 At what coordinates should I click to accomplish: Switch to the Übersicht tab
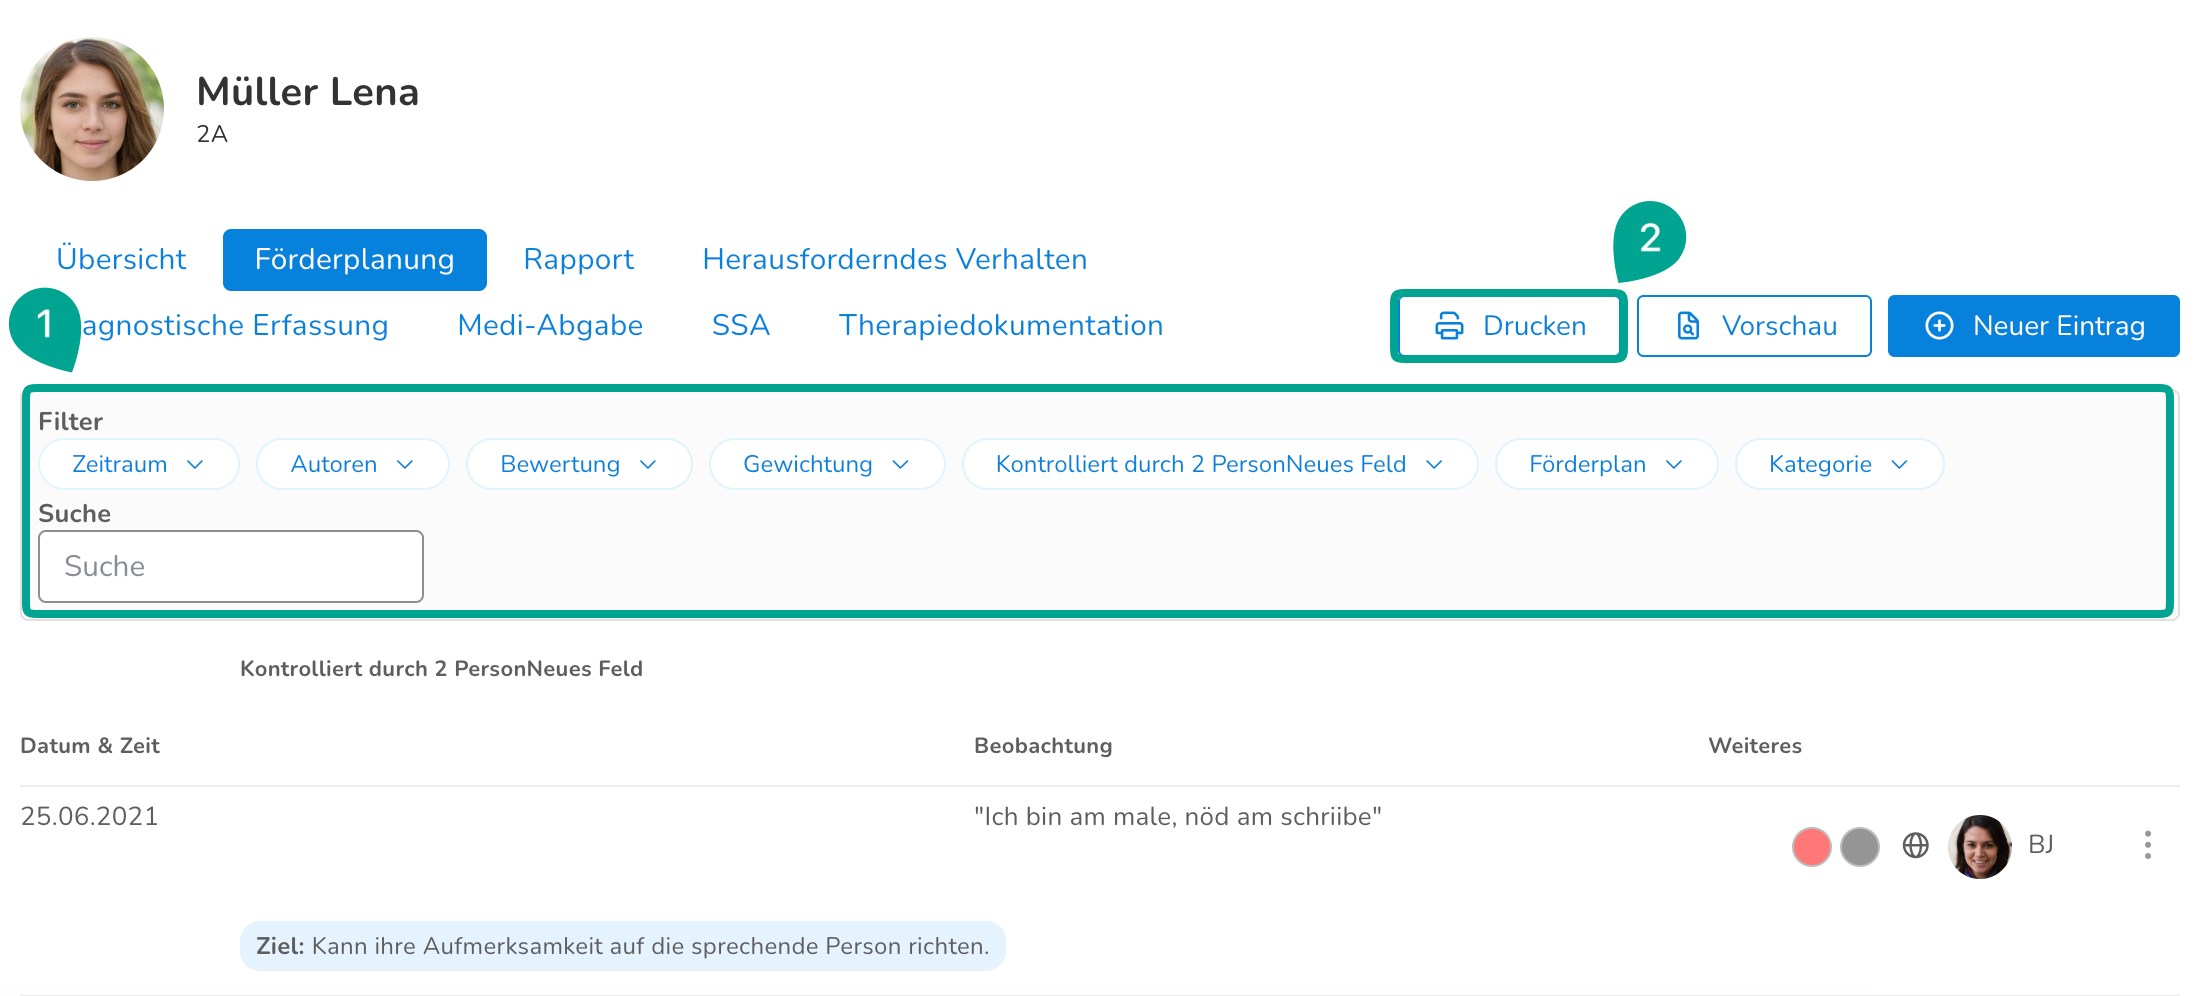tap(121, 259)
